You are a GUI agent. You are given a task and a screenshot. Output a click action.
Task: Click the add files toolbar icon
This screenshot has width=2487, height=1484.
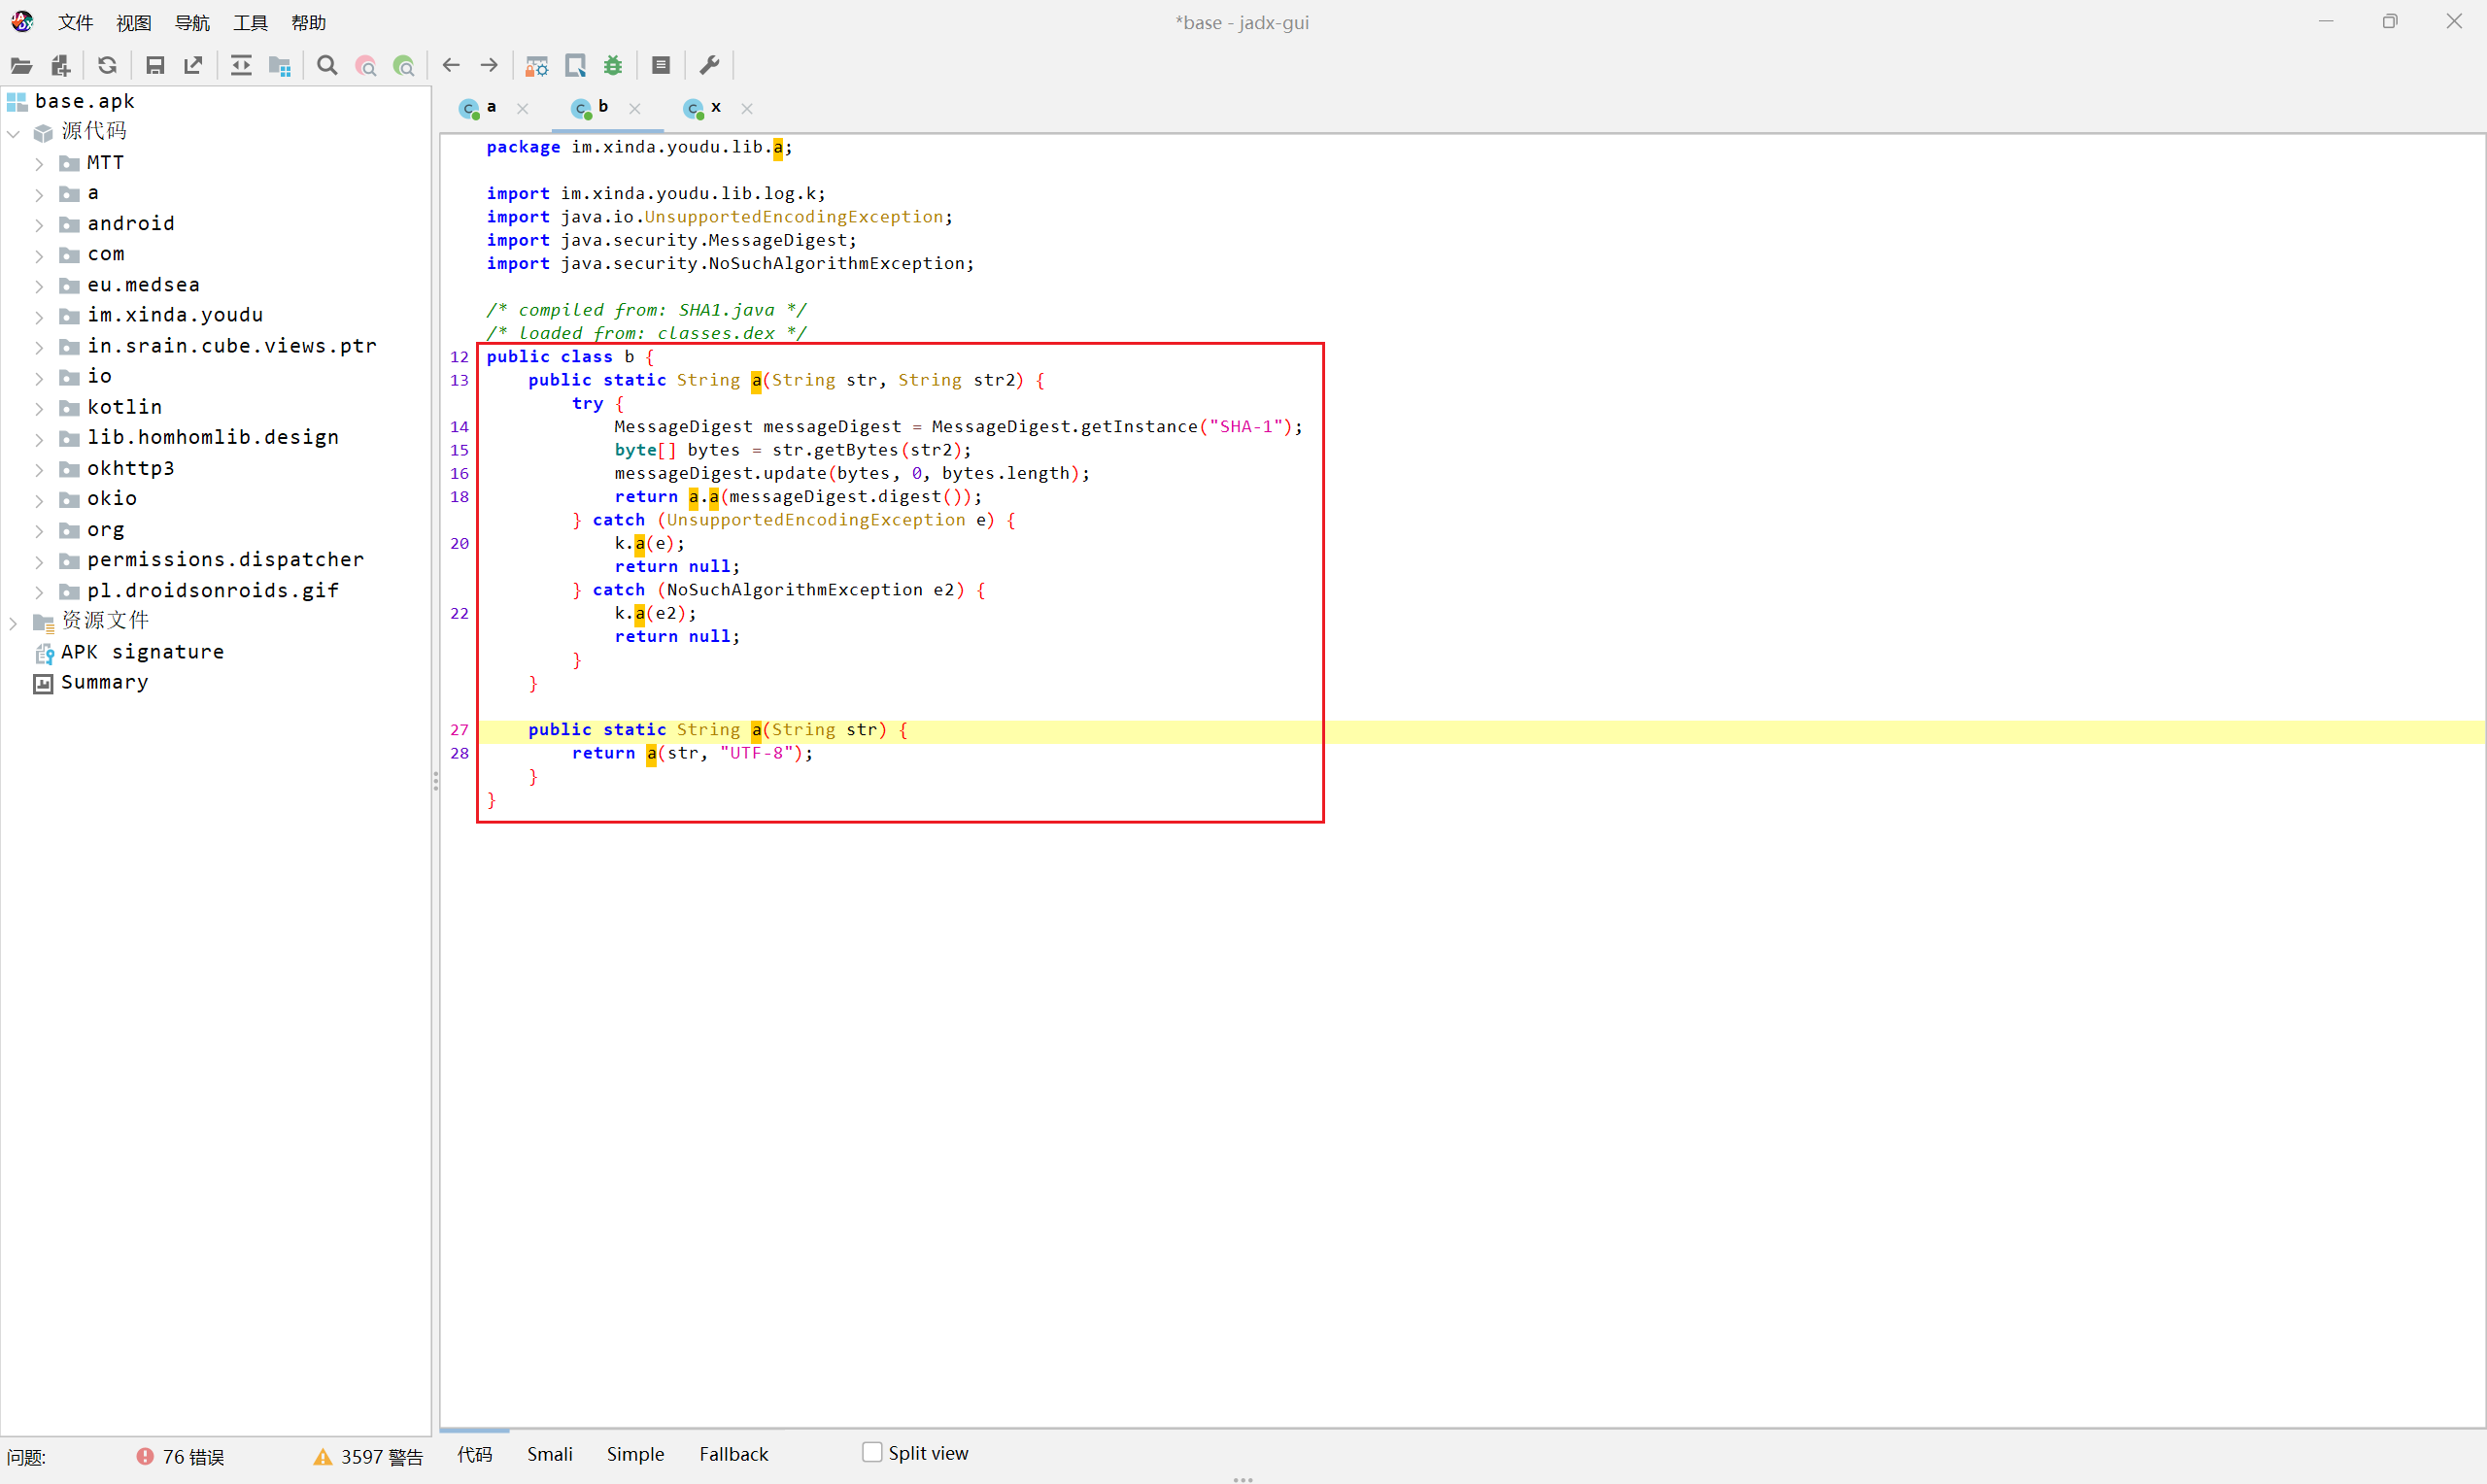point(61,66)
